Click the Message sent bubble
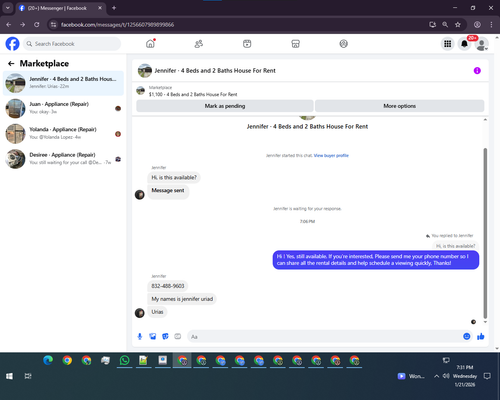Screen dimensions: 500x400 168,191
